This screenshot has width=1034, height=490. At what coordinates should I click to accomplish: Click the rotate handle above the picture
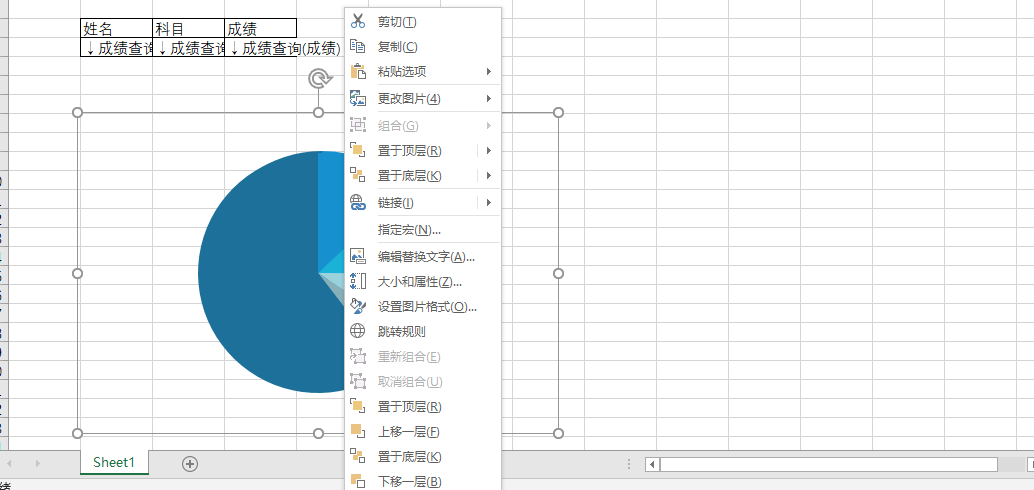[x=319, y=79]
